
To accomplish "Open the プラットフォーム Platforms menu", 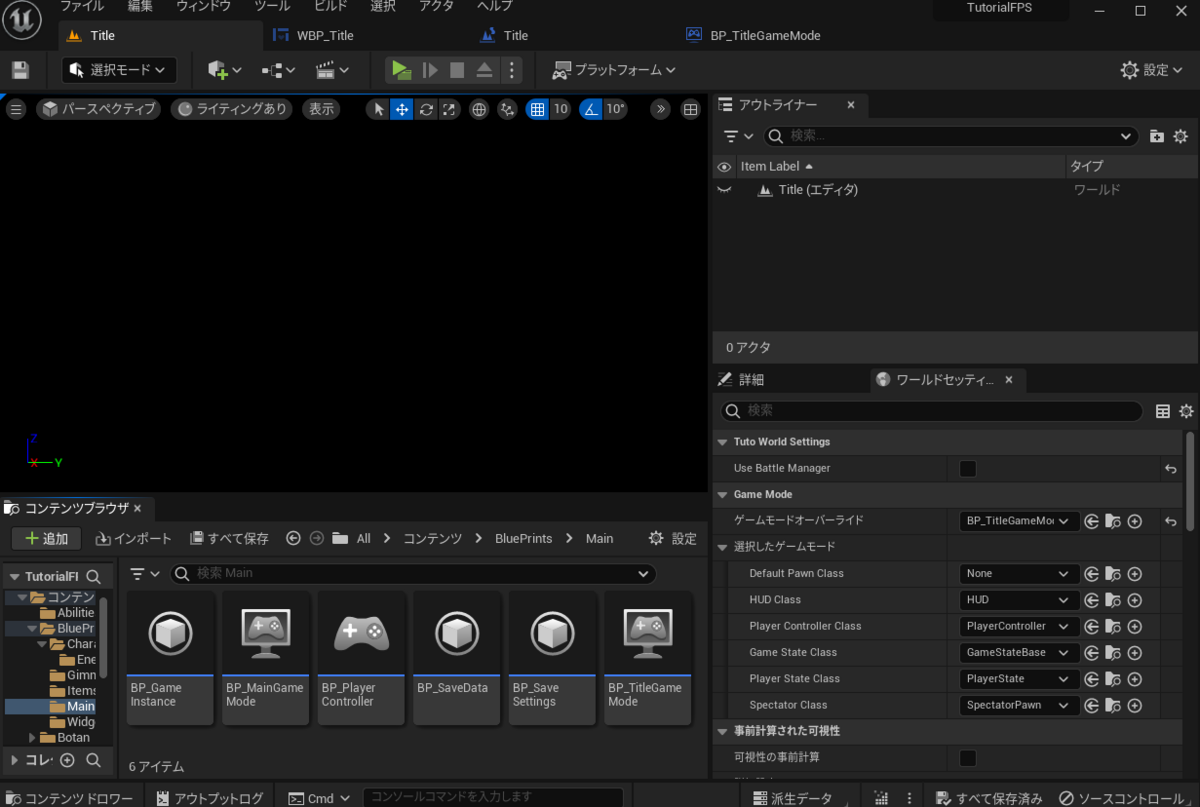I will (613, 70).
